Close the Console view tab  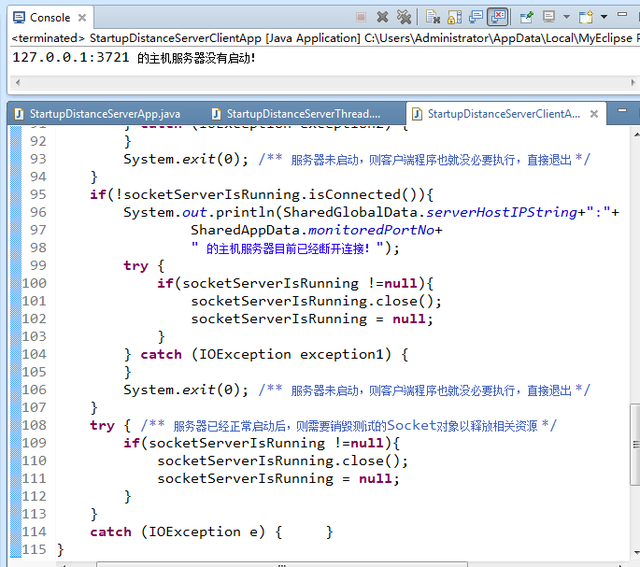click(82, 18)
